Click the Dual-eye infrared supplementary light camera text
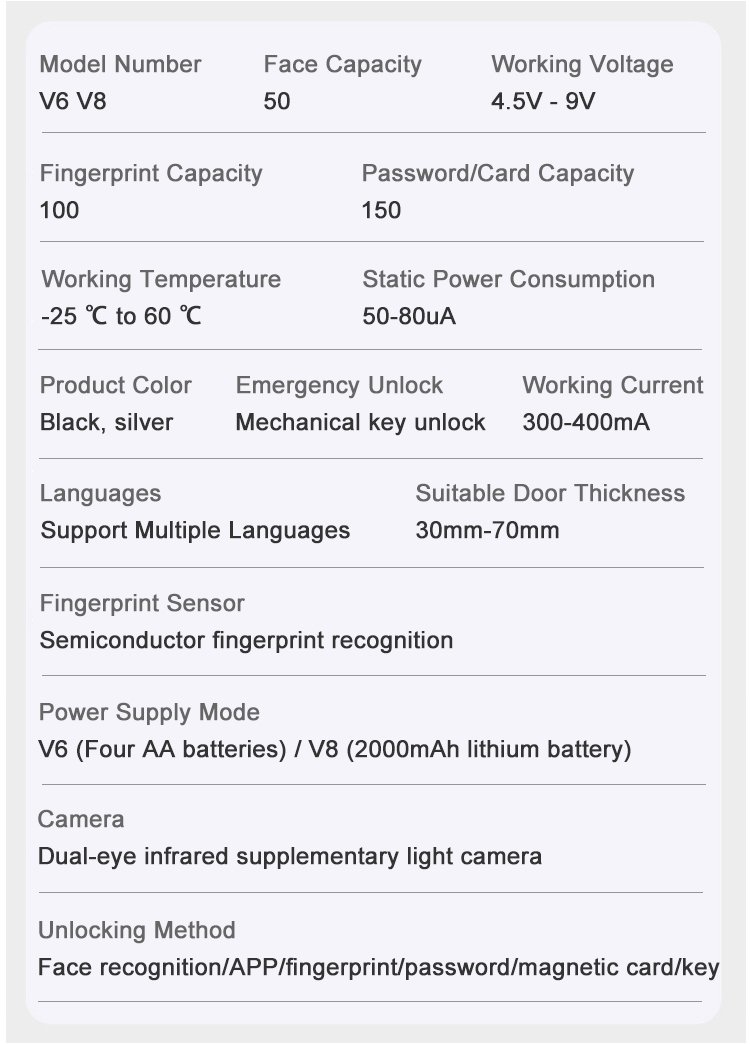750x1044 pixels. pos(290,857)
